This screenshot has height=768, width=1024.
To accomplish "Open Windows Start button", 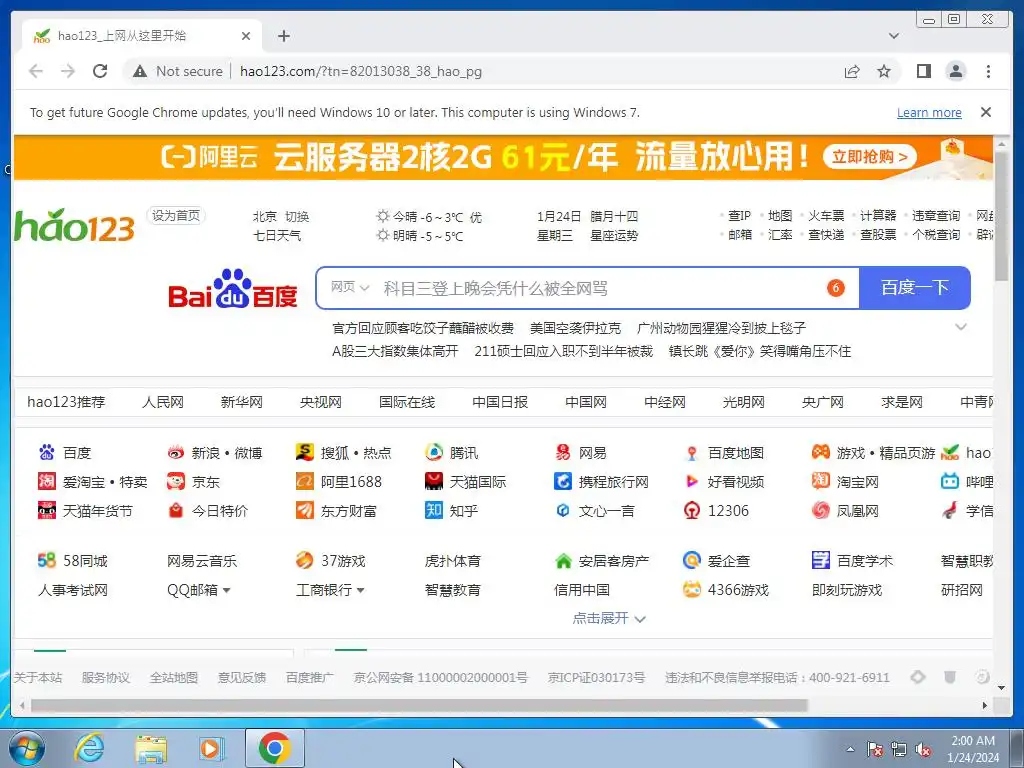I will 26,748.
